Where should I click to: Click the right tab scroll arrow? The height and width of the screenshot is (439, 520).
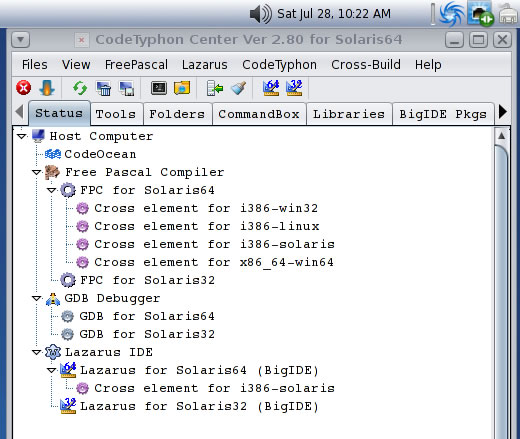click(x=502, y=112)
